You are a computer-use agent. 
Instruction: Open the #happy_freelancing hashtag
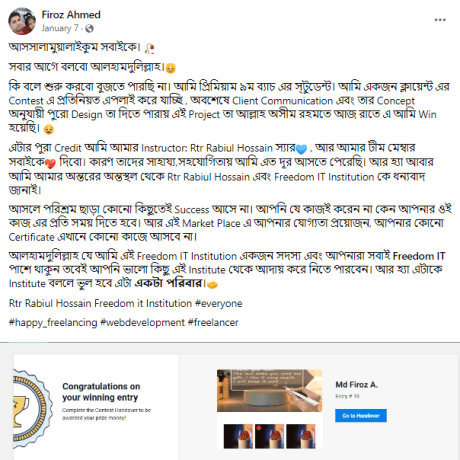click(x=53, y=323)
